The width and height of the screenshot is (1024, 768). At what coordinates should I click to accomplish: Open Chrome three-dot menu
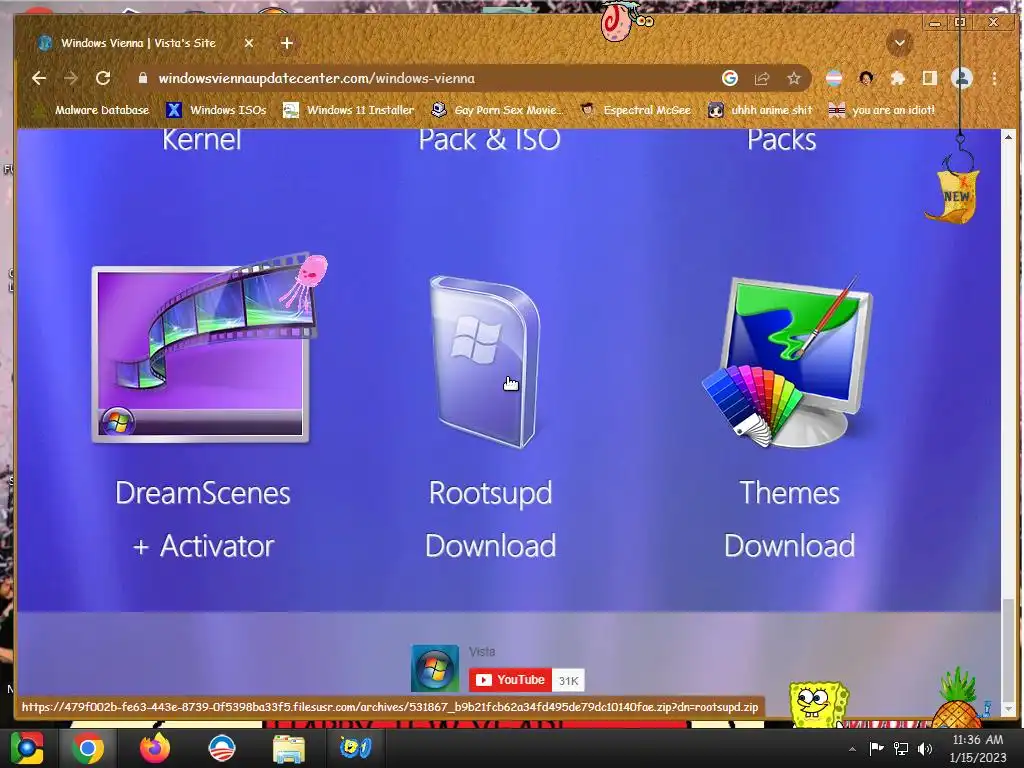995,78
